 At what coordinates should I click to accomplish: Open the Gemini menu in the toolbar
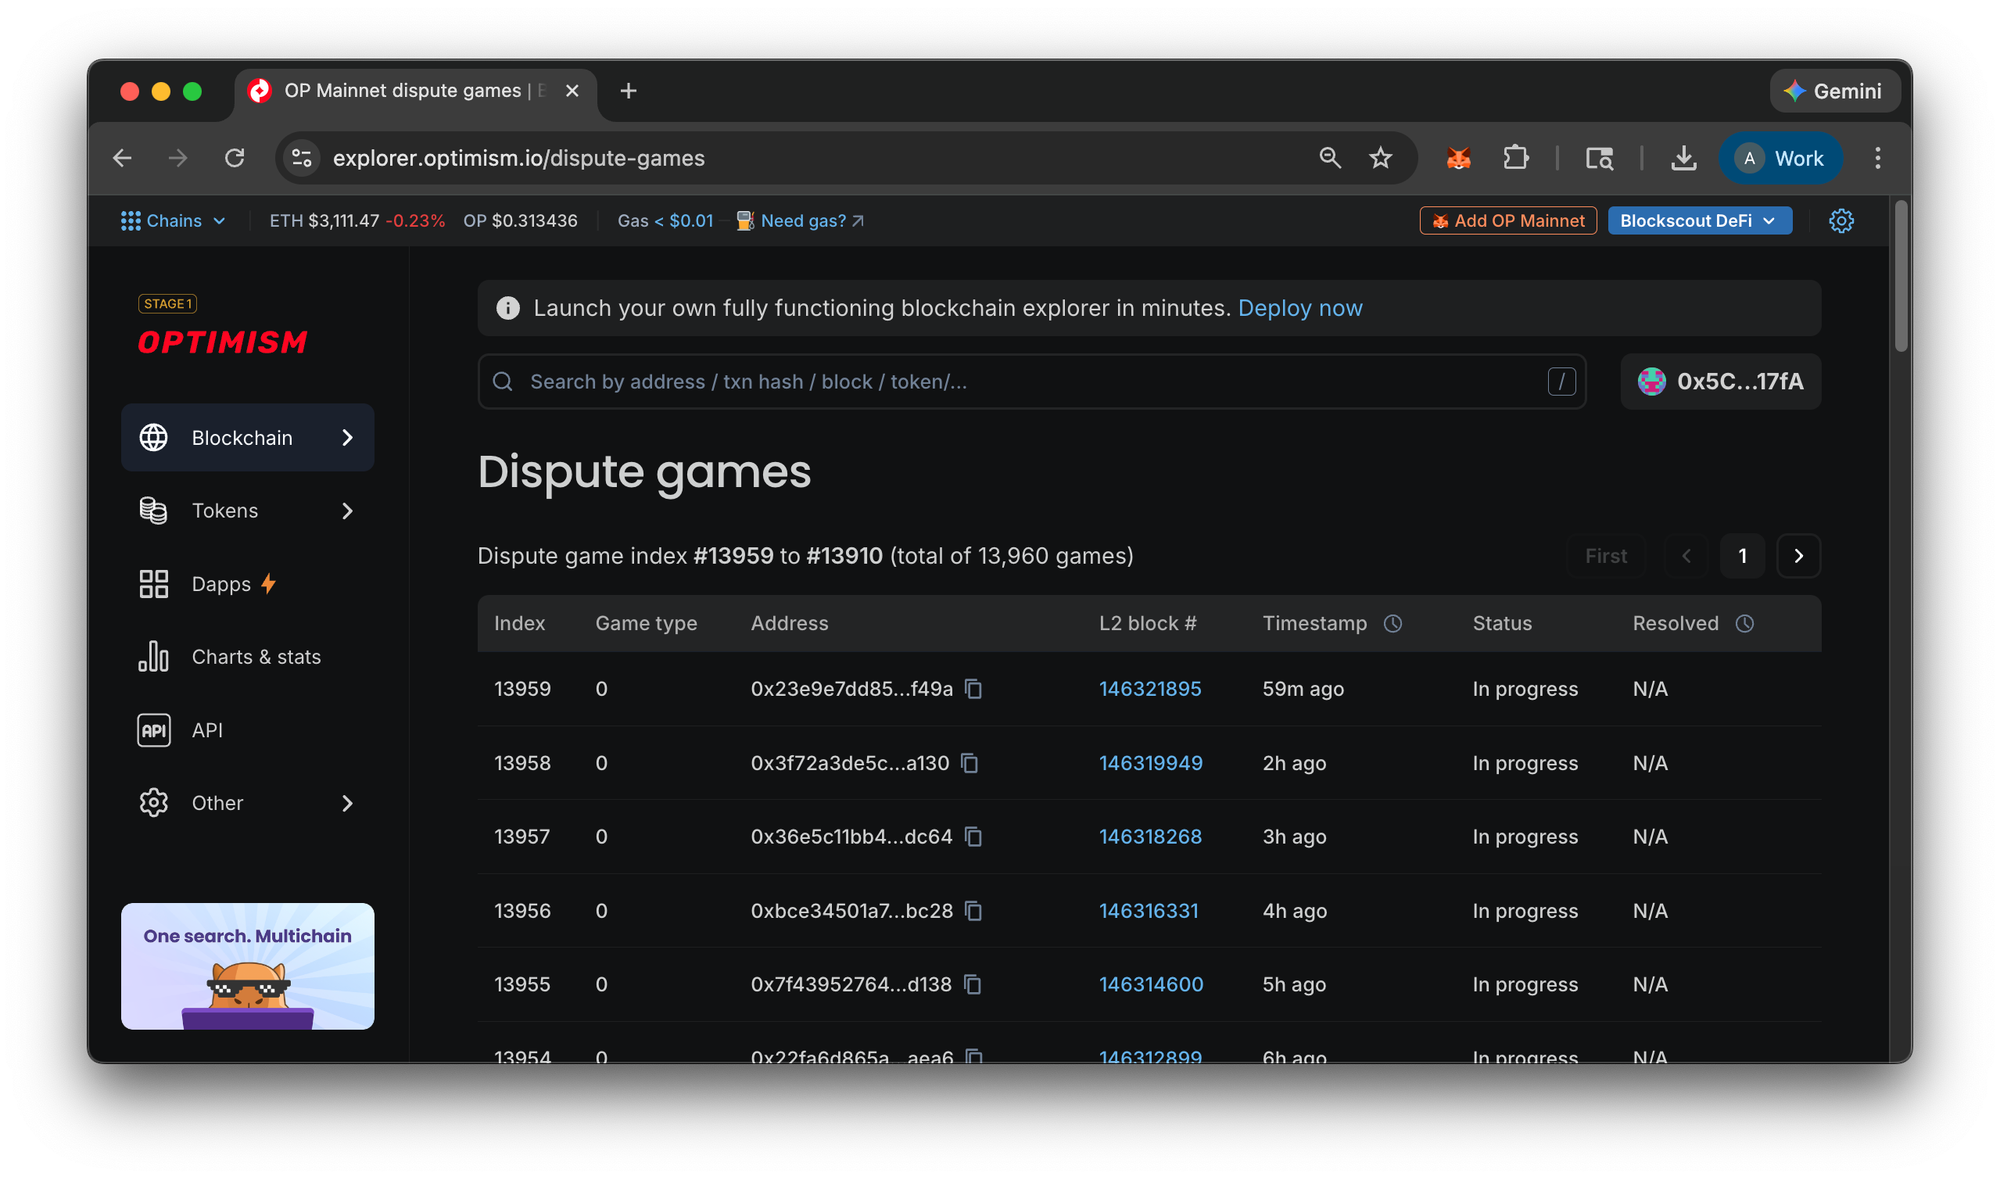(1835, 90)
